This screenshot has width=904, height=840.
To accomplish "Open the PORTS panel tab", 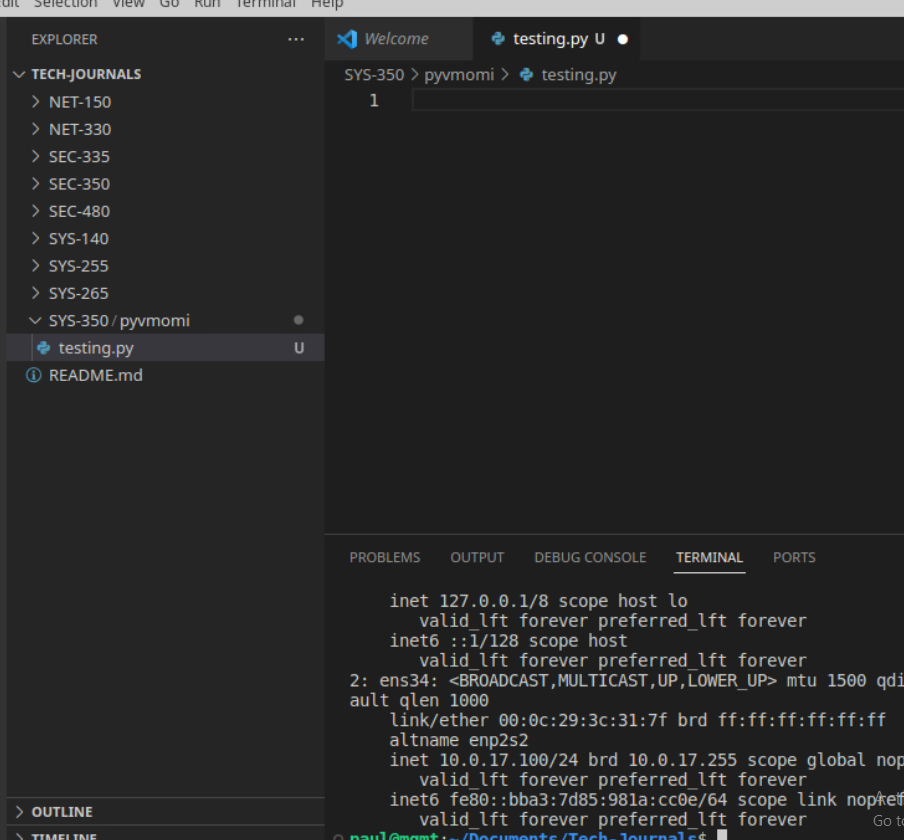I will 794,558.
